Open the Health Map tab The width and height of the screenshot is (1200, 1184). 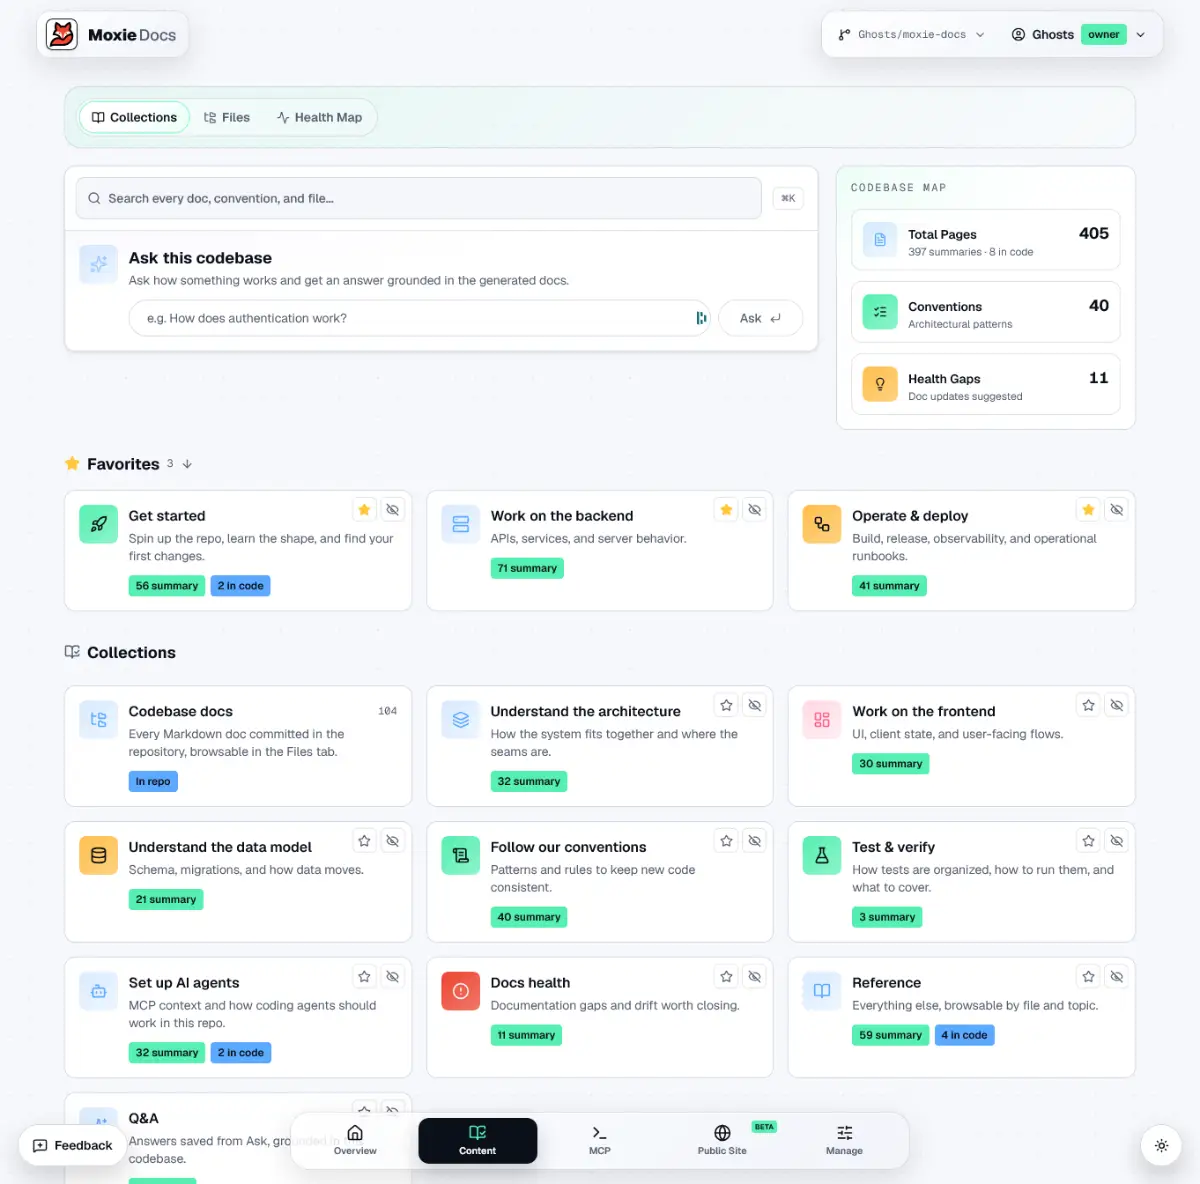[320, 117]
